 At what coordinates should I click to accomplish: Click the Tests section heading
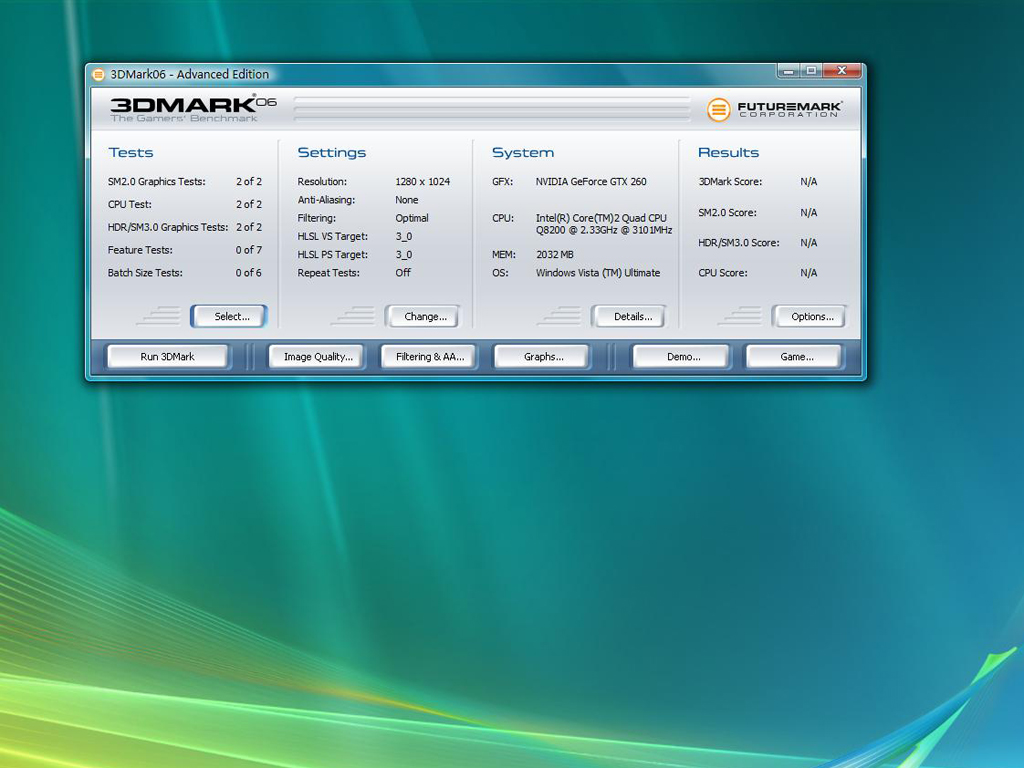pyautogui.click(x=131, y=153)
